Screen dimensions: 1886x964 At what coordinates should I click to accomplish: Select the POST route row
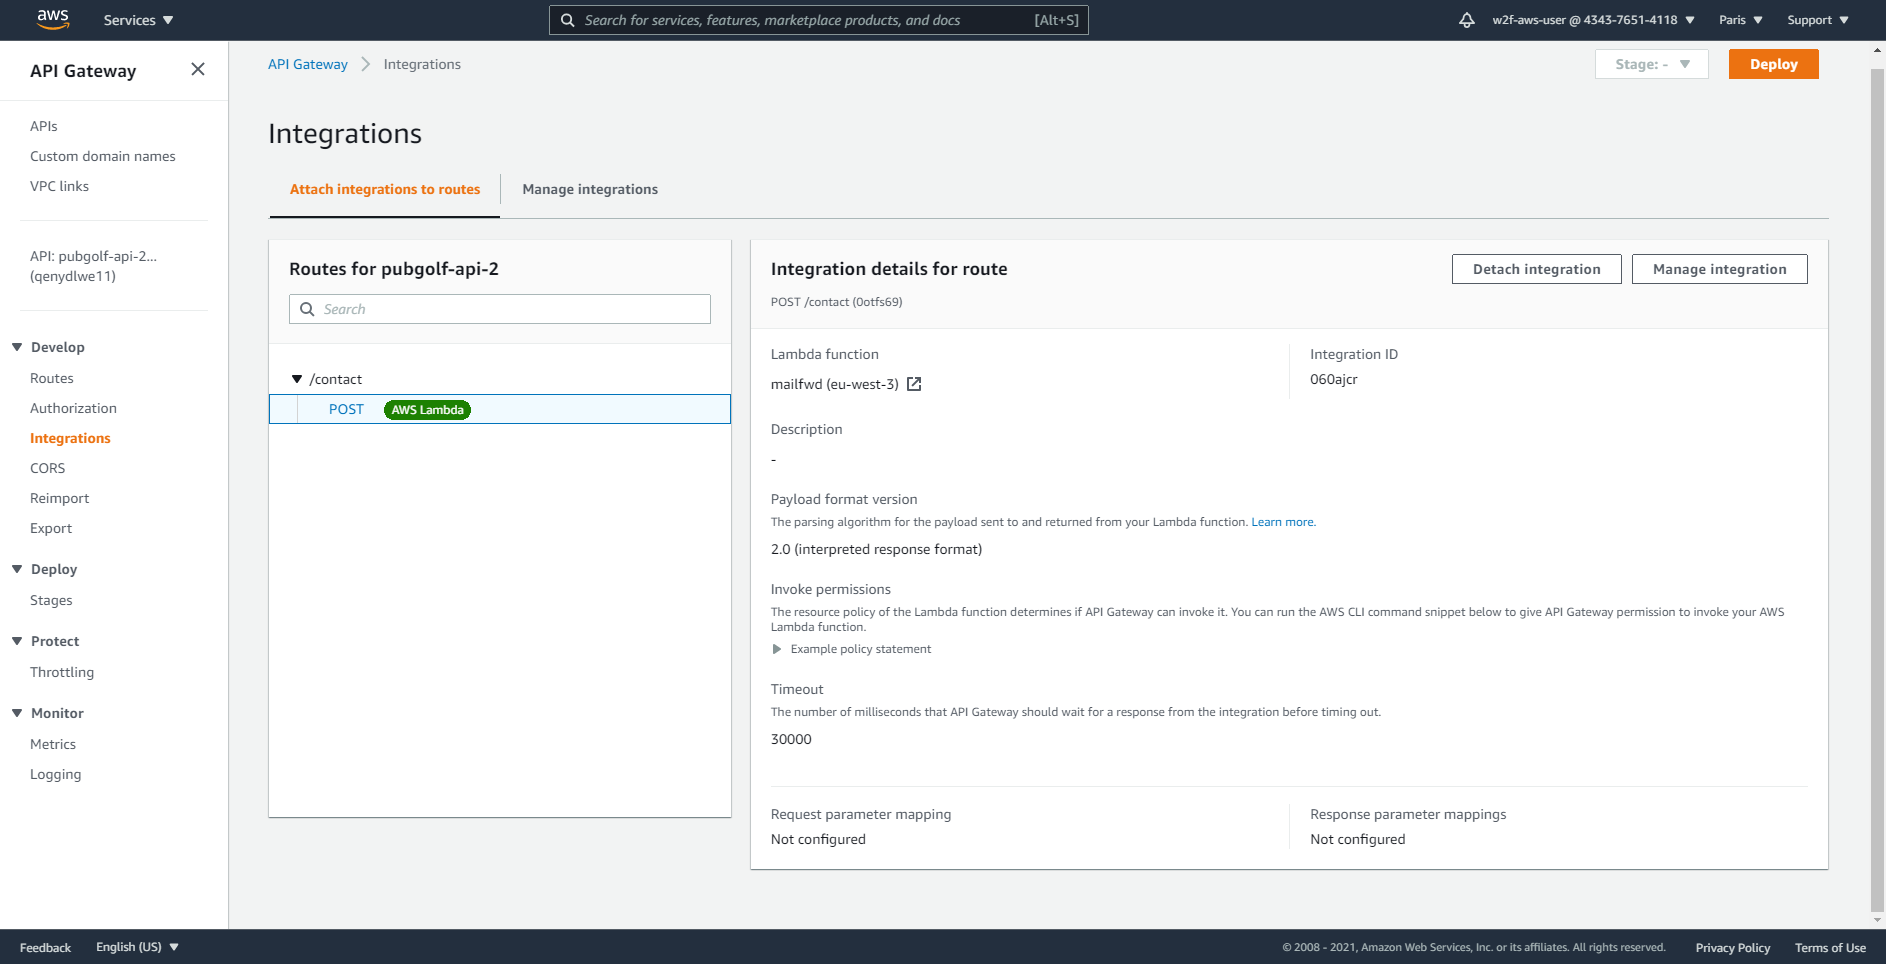coord(500,409)
